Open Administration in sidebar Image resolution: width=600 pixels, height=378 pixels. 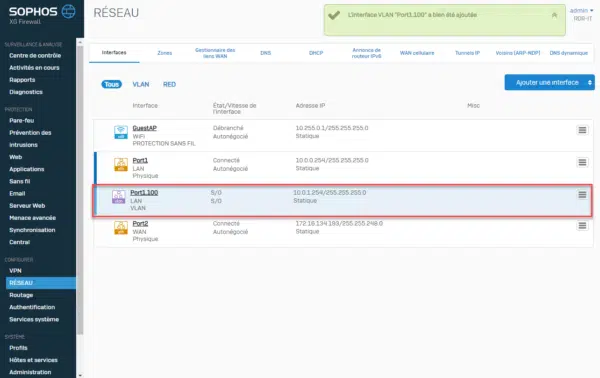pyautogui.click(x=30, y=372)
